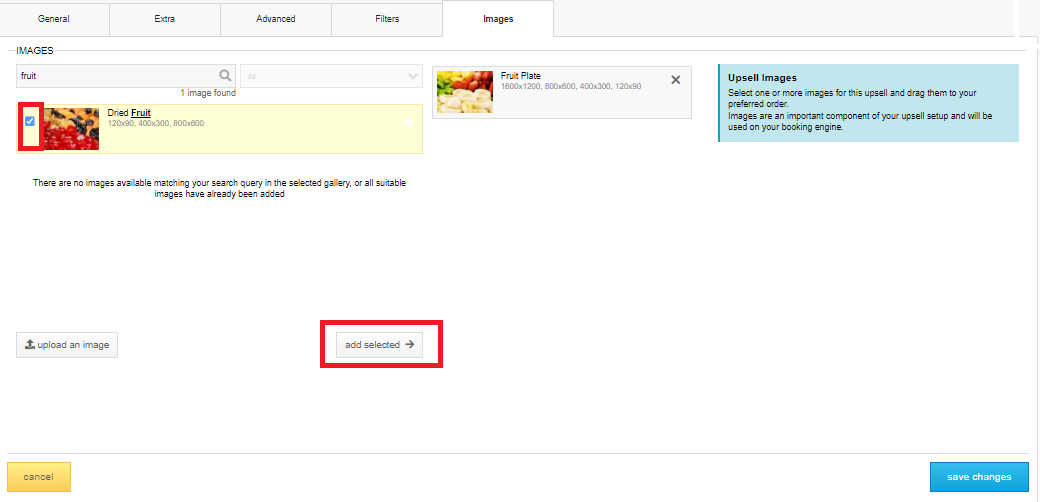The width and height of the screenshot is (1040, 502).
Task: Click the upload arrow icon on upload button
Action: point(30,345)
